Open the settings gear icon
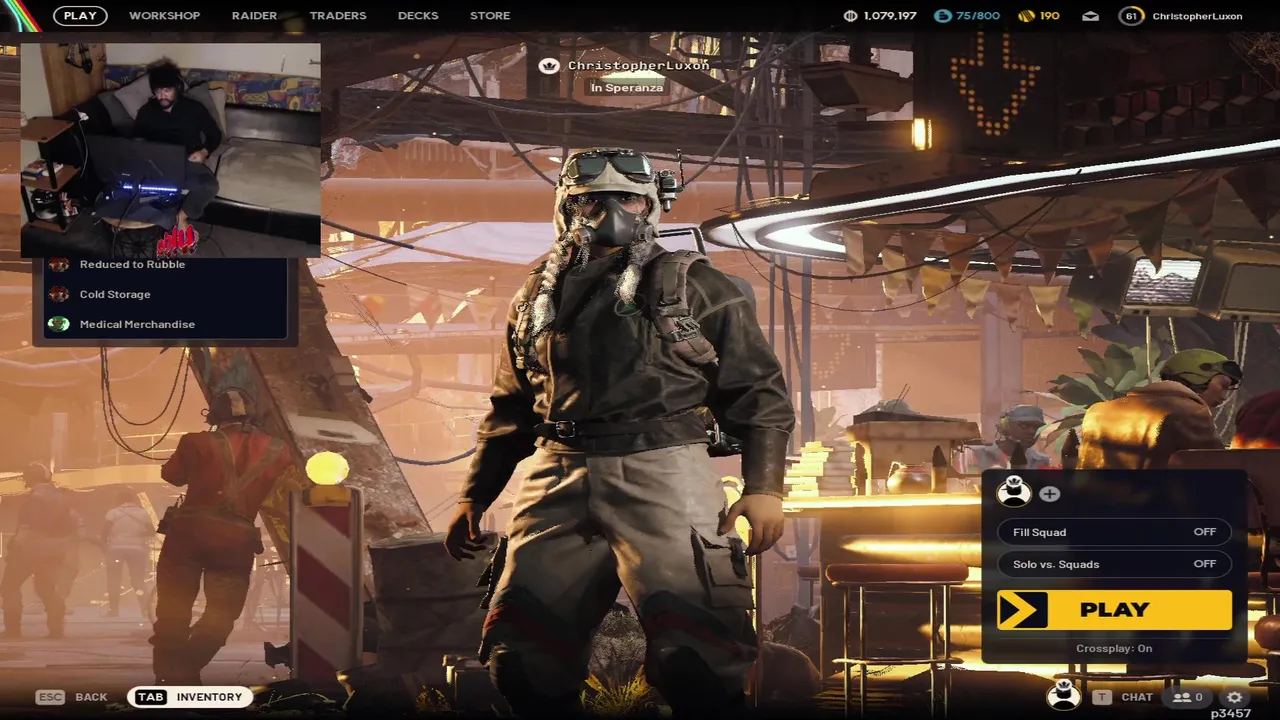The image size is (1280, 720). tap(1235, 697)
